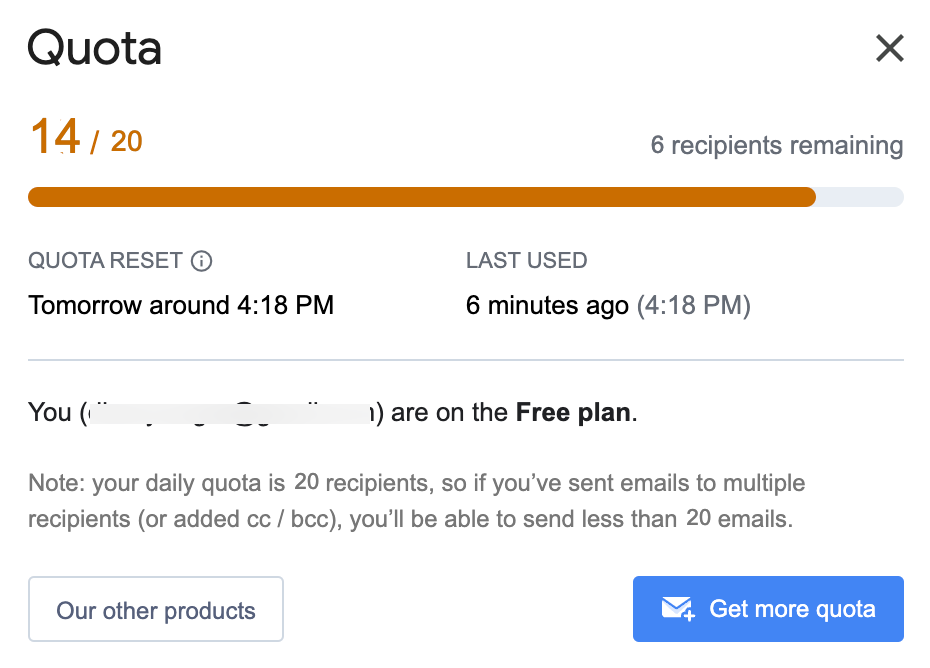This screenshot has height=668, width=930.
Task: Click the "6 recipients remaining" text
Action: click(776, 145)
